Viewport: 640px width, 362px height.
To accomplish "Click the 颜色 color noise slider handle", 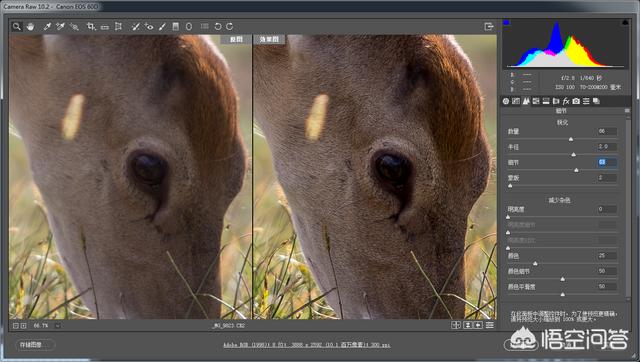I will pos(535,264).
